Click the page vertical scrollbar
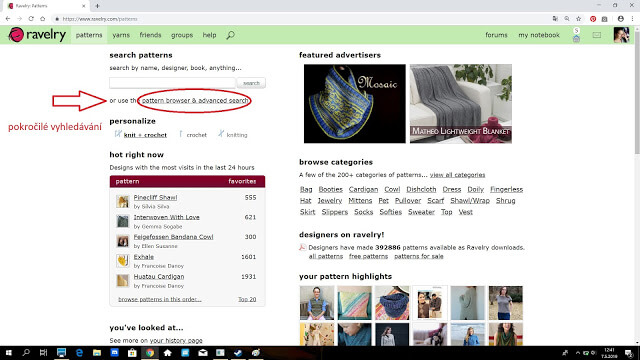 [637, 98]
